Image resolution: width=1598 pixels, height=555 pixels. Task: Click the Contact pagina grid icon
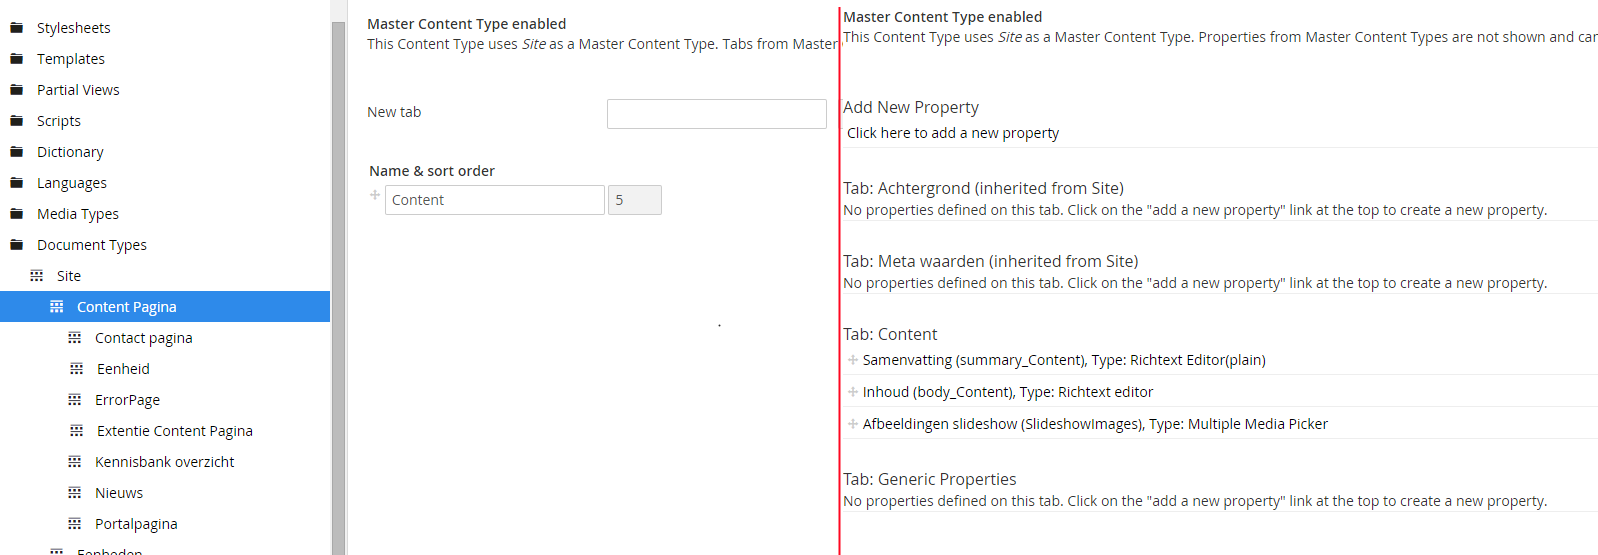[x=75, y=338]
